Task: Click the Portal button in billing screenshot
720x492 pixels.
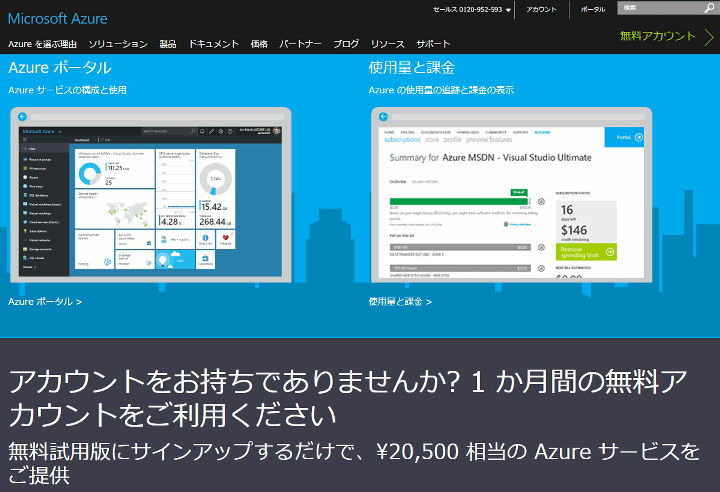Action: [x=624, y=137]
